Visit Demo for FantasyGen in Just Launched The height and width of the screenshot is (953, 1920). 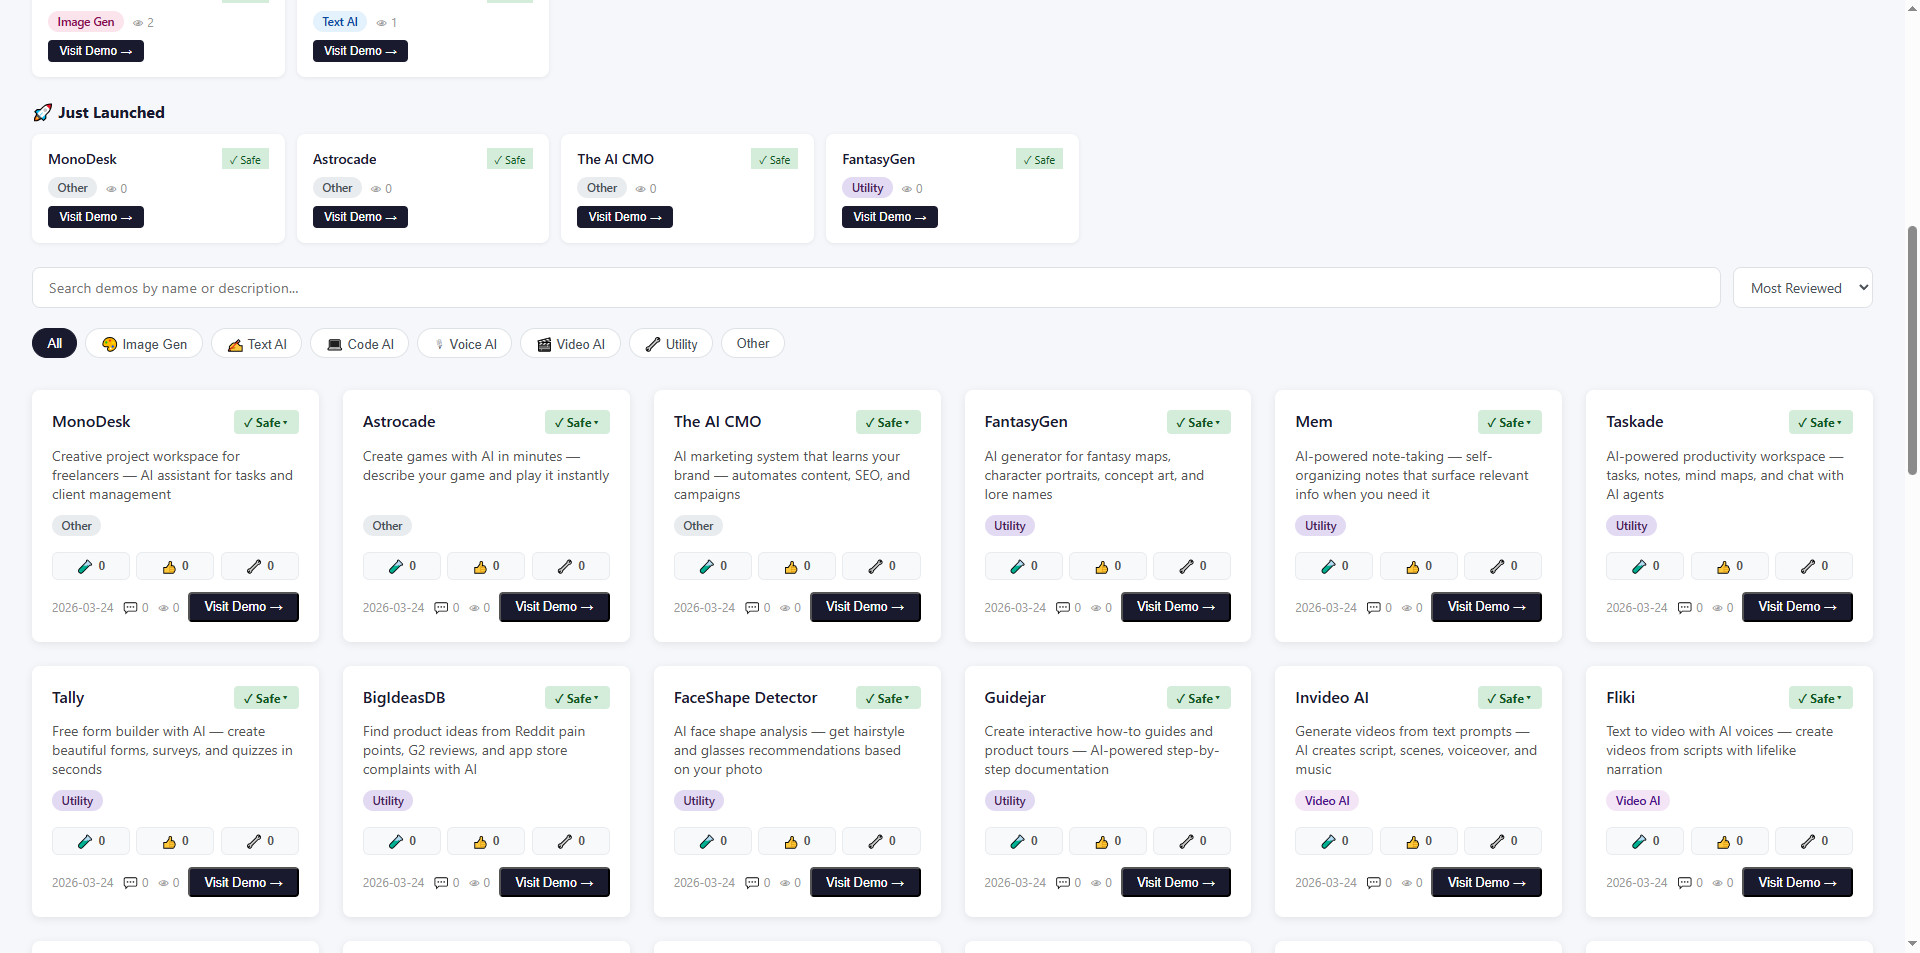pyautogui.click(x=890, y=217)
